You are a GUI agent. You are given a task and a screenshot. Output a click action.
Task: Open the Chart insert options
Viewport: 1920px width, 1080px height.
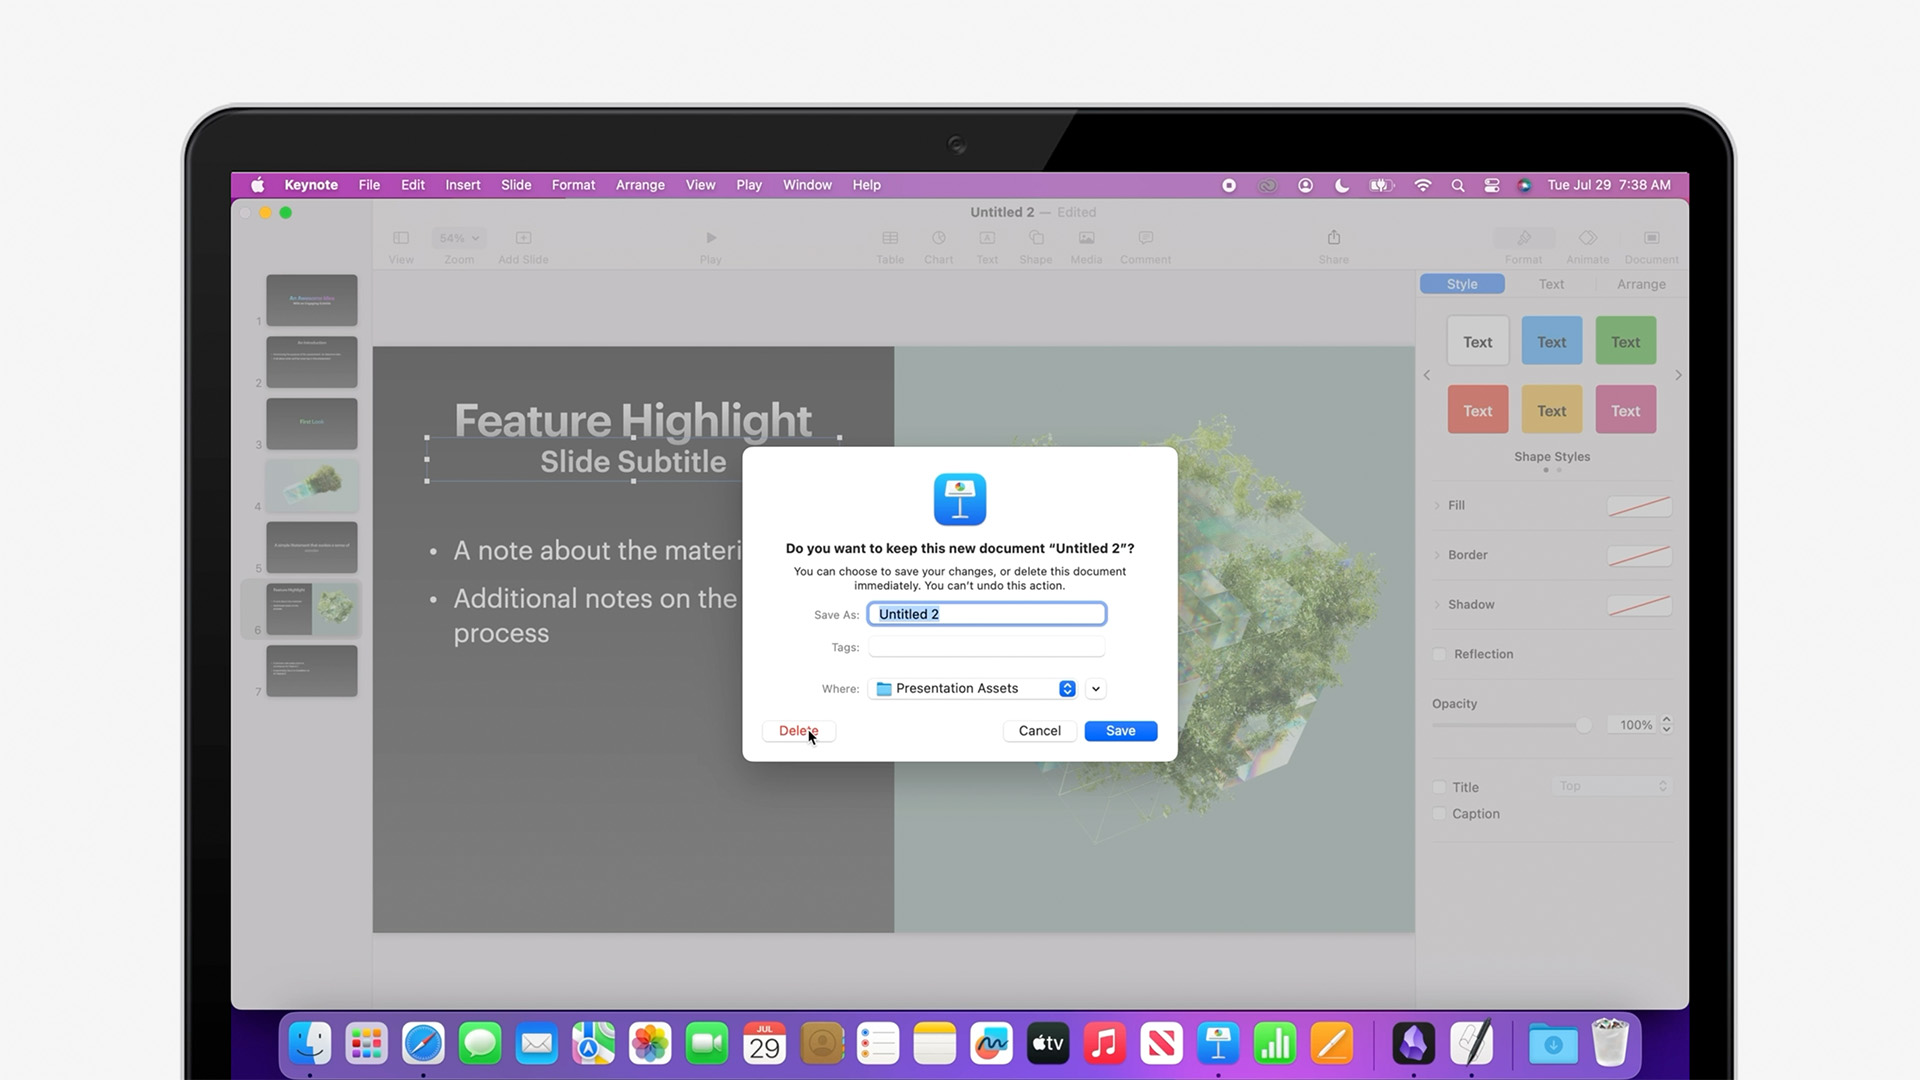point(938,238)
